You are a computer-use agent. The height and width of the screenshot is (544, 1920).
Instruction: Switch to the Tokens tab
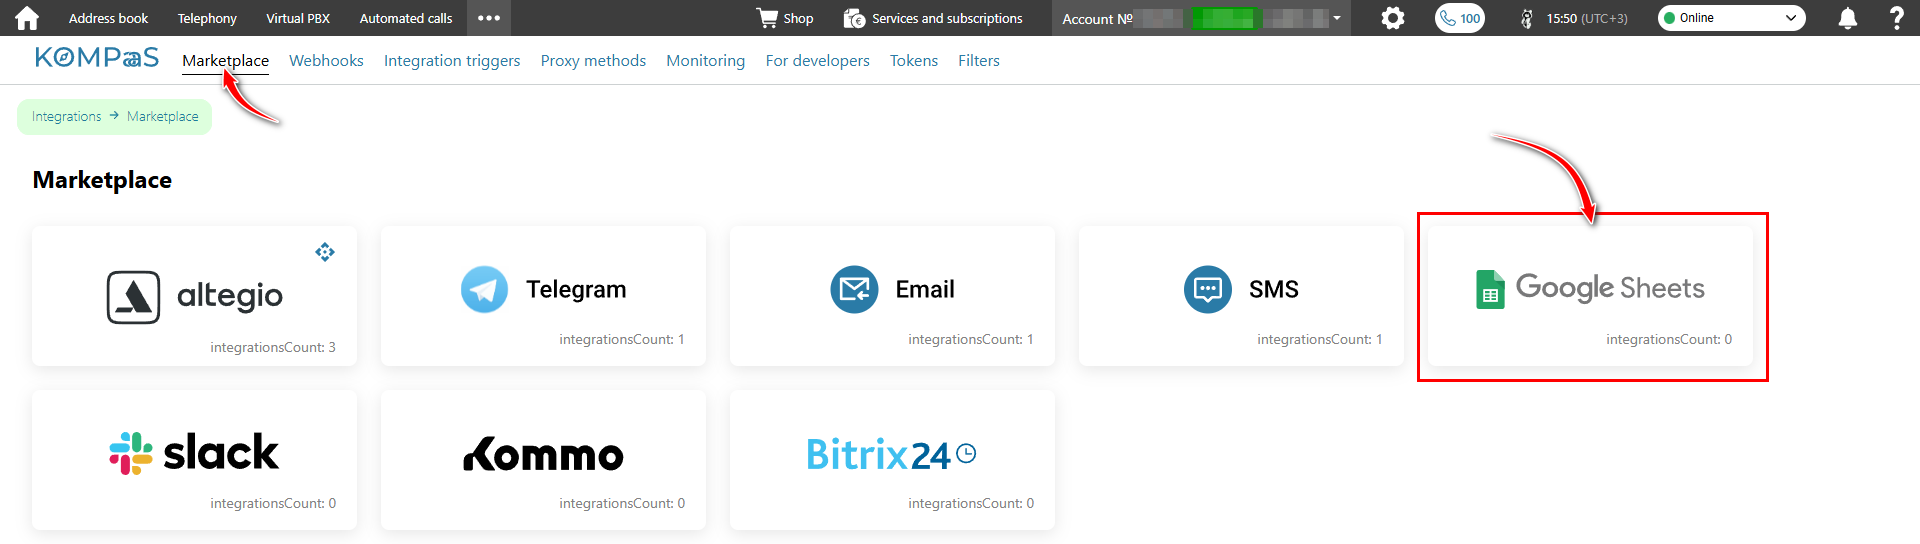914,61
